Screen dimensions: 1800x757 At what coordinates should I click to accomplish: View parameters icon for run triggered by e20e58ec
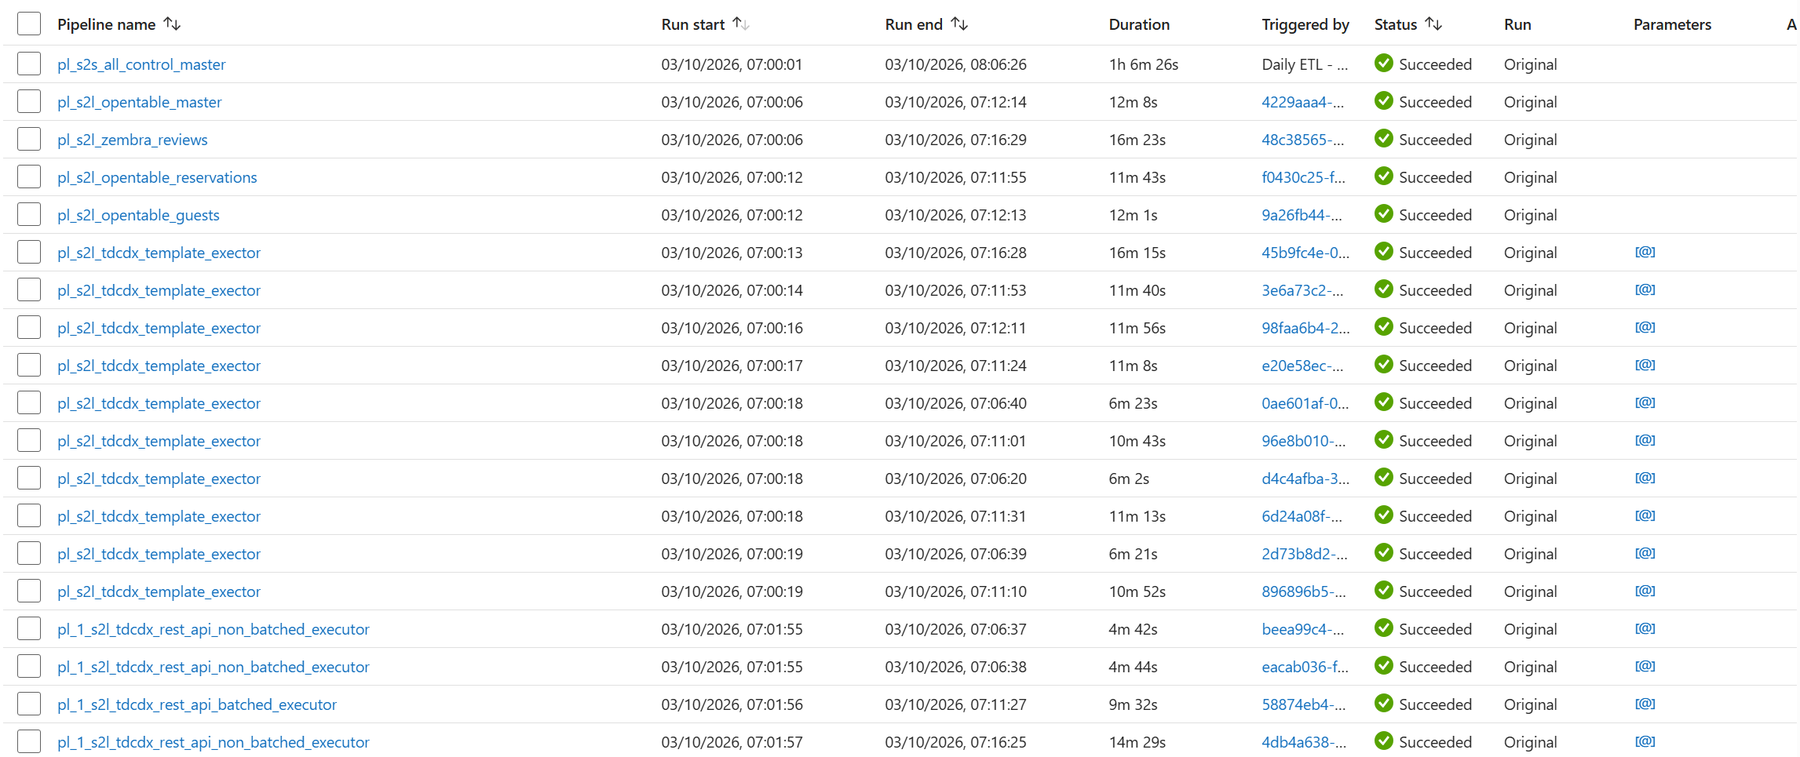(x=1645, y=365)
